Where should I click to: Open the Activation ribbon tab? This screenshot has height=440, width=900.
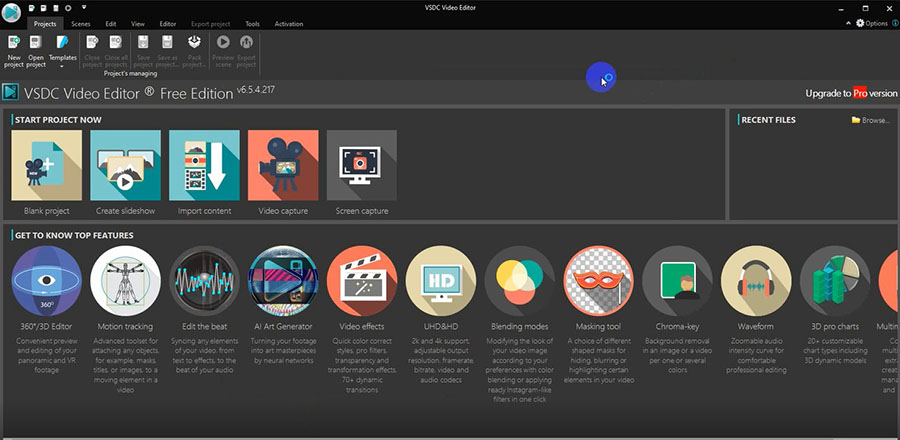click(x=289, y=24)
